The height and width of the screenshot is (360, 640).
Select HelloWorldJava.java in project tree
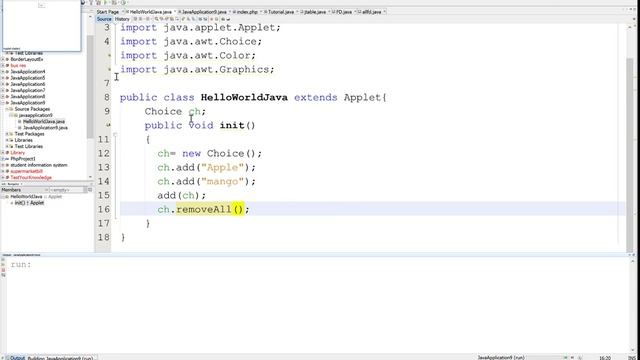click(x=44, y=122)
